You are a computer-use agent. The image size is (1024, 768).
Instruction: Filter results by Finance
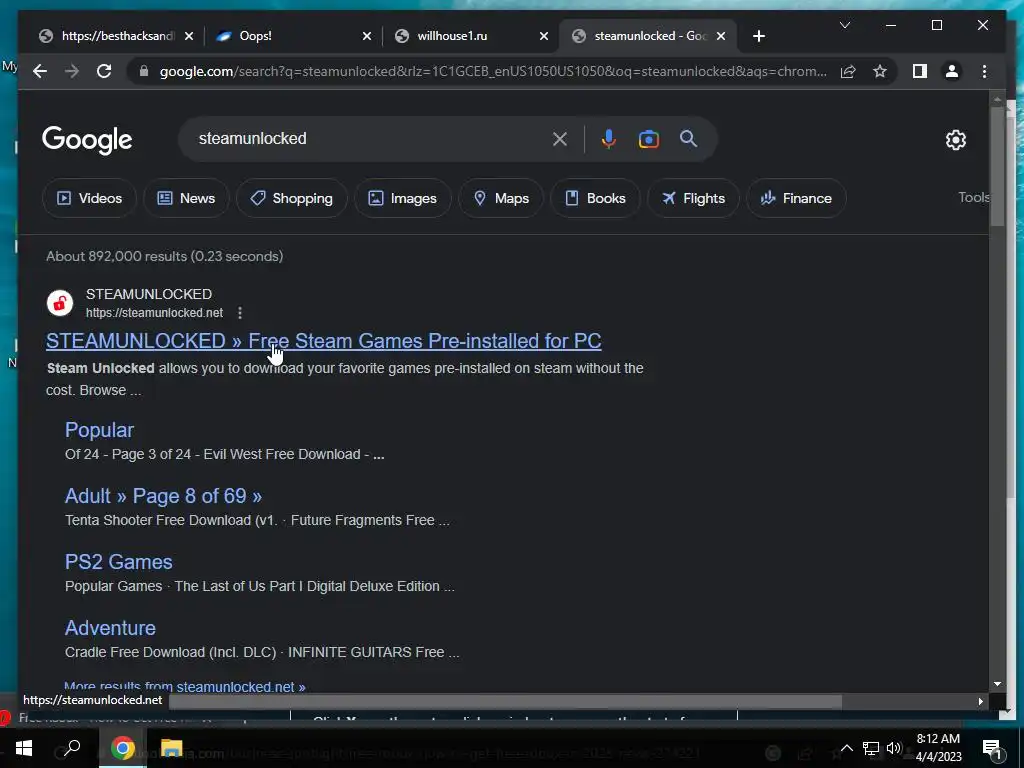coord(796,198)
